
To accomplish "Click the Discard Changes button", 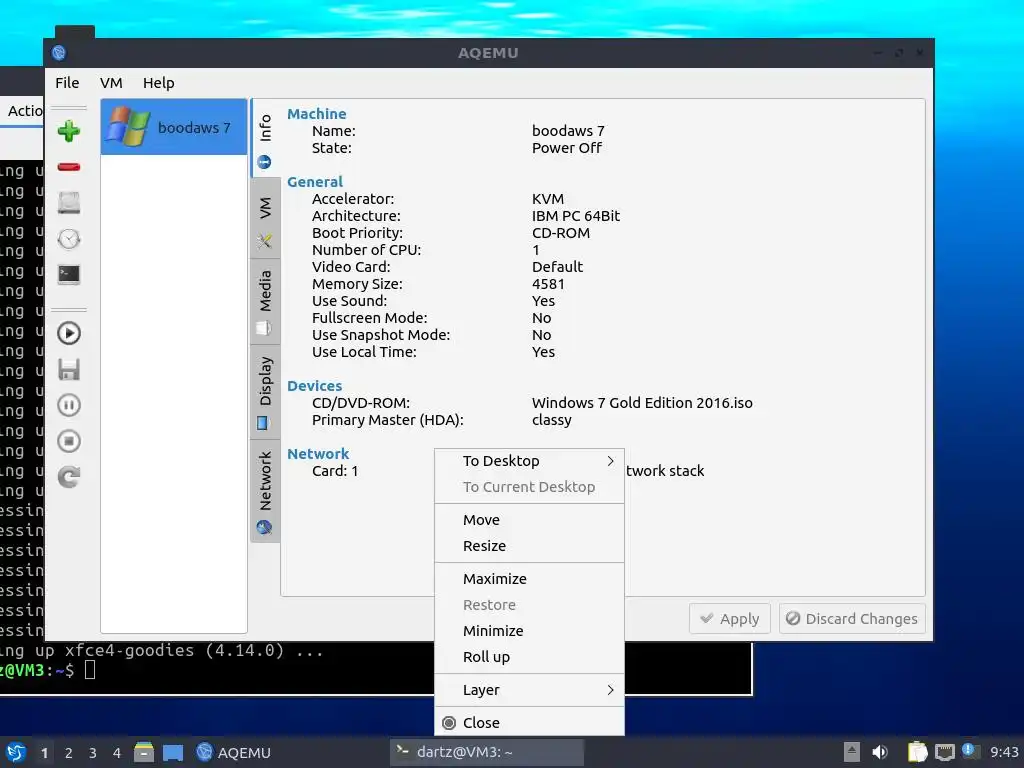I will point(852,618).
